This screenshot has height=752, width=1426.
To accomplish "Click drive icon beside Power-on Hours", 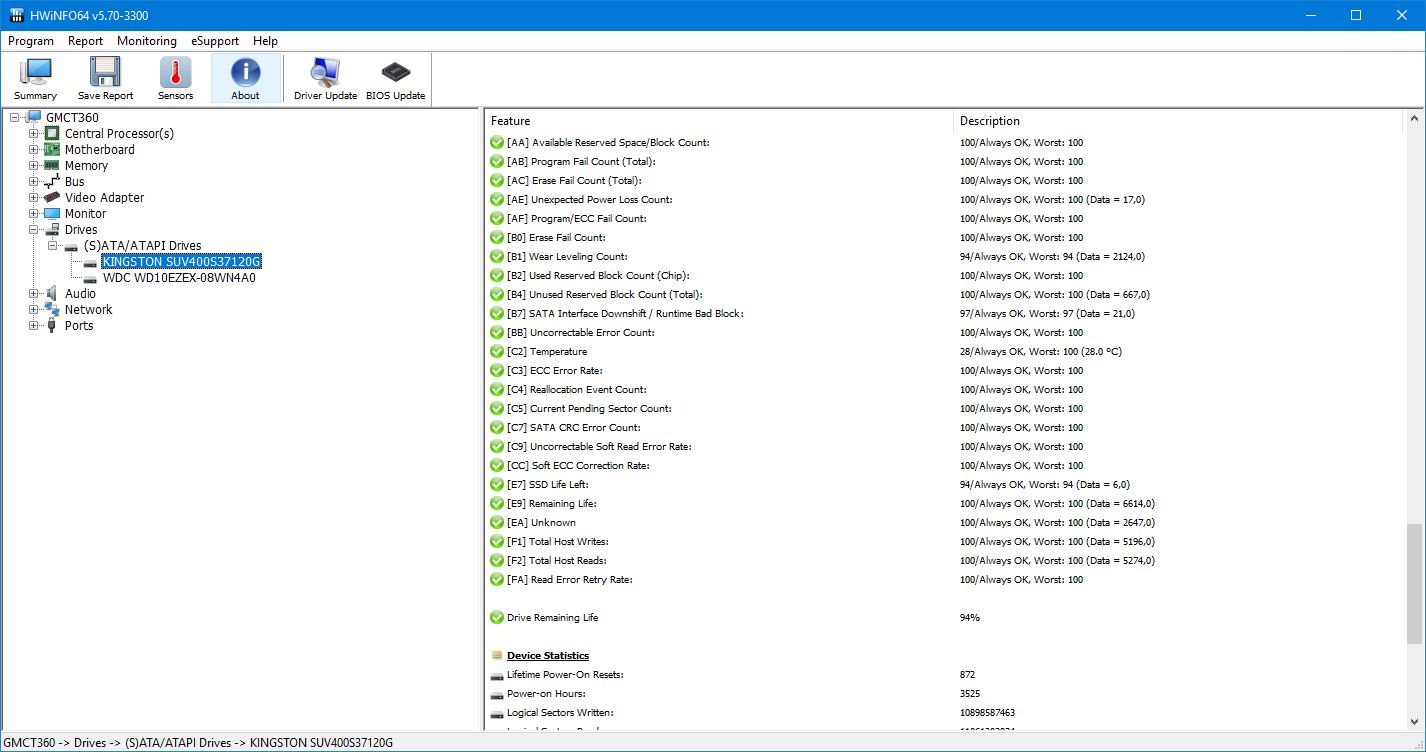I will pyautogui.click(x=497, y=694).
